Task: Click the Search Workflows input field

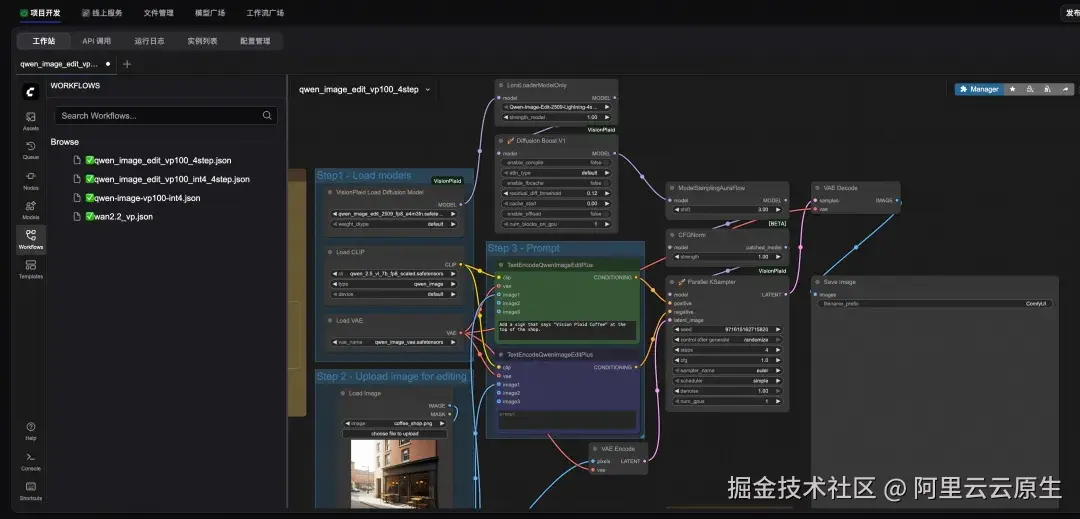Action: click(x=166, y=116)
